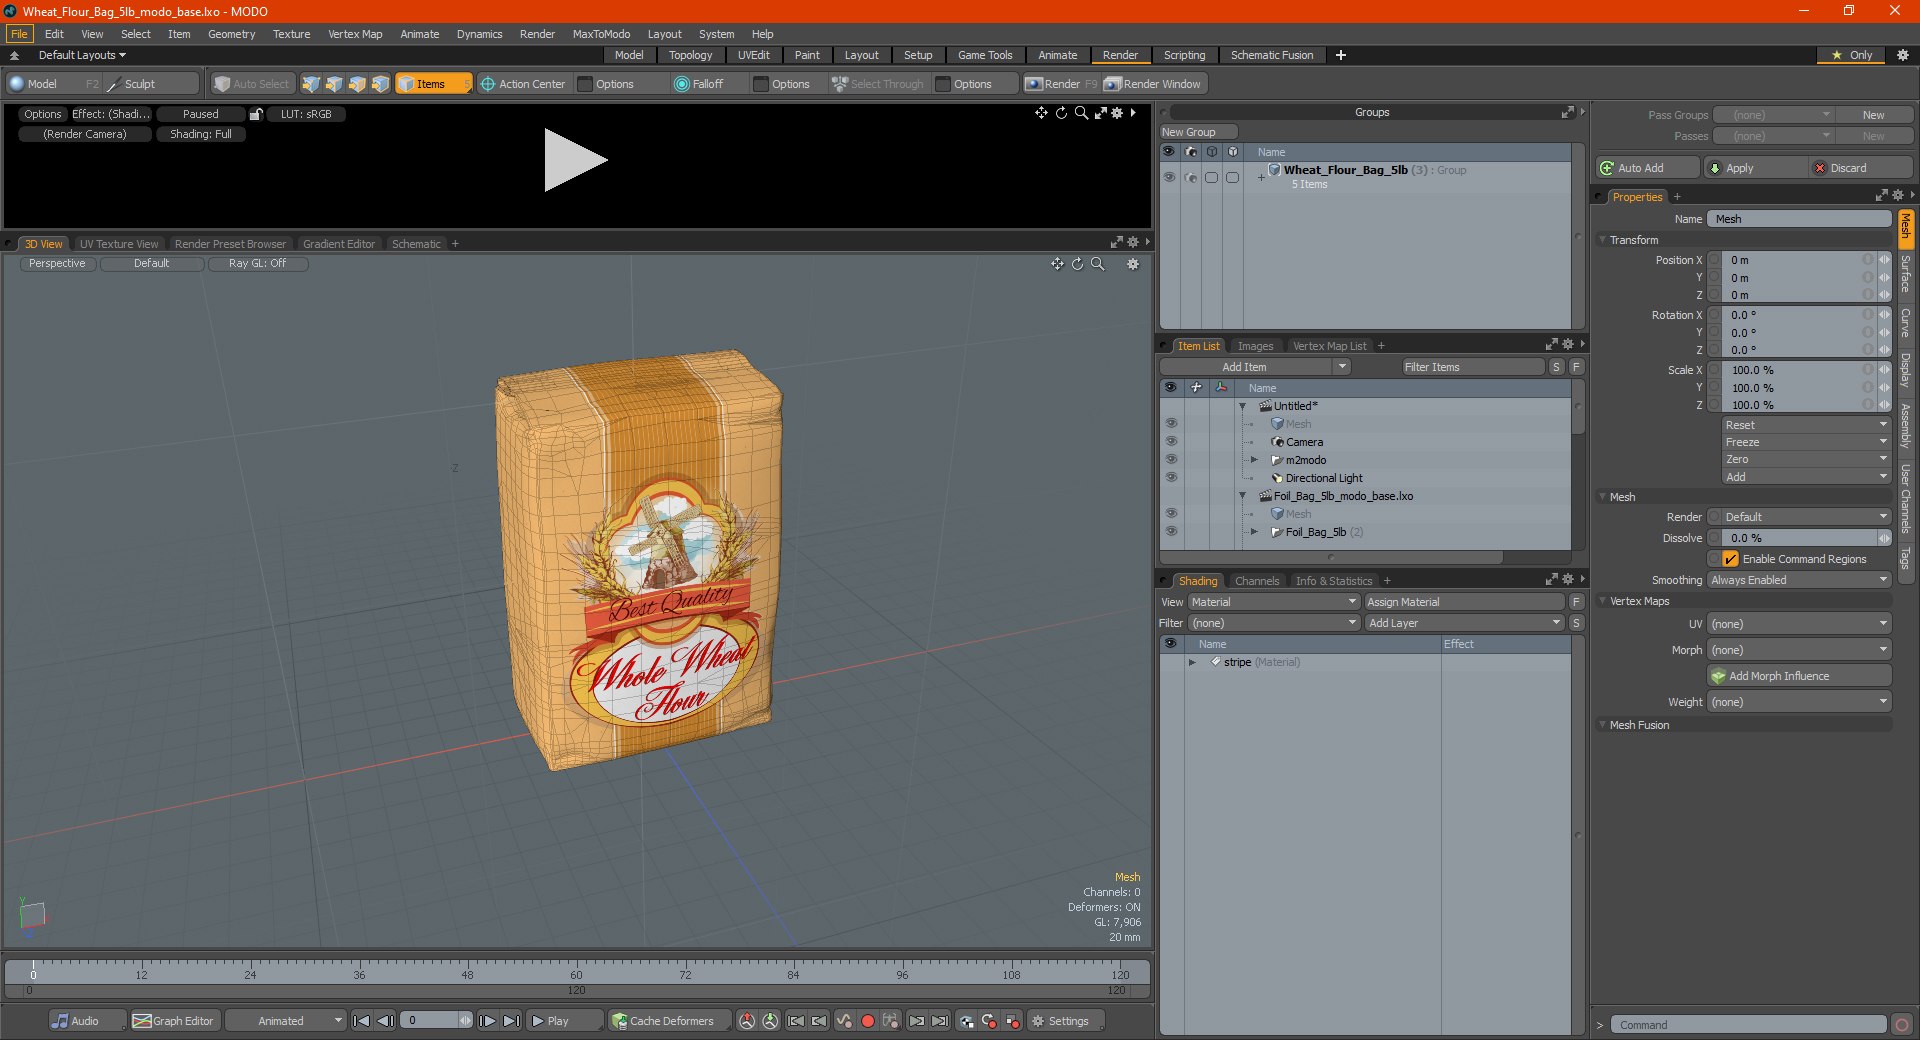Click frame 60 on the timeline ruler

pos(576,974)
